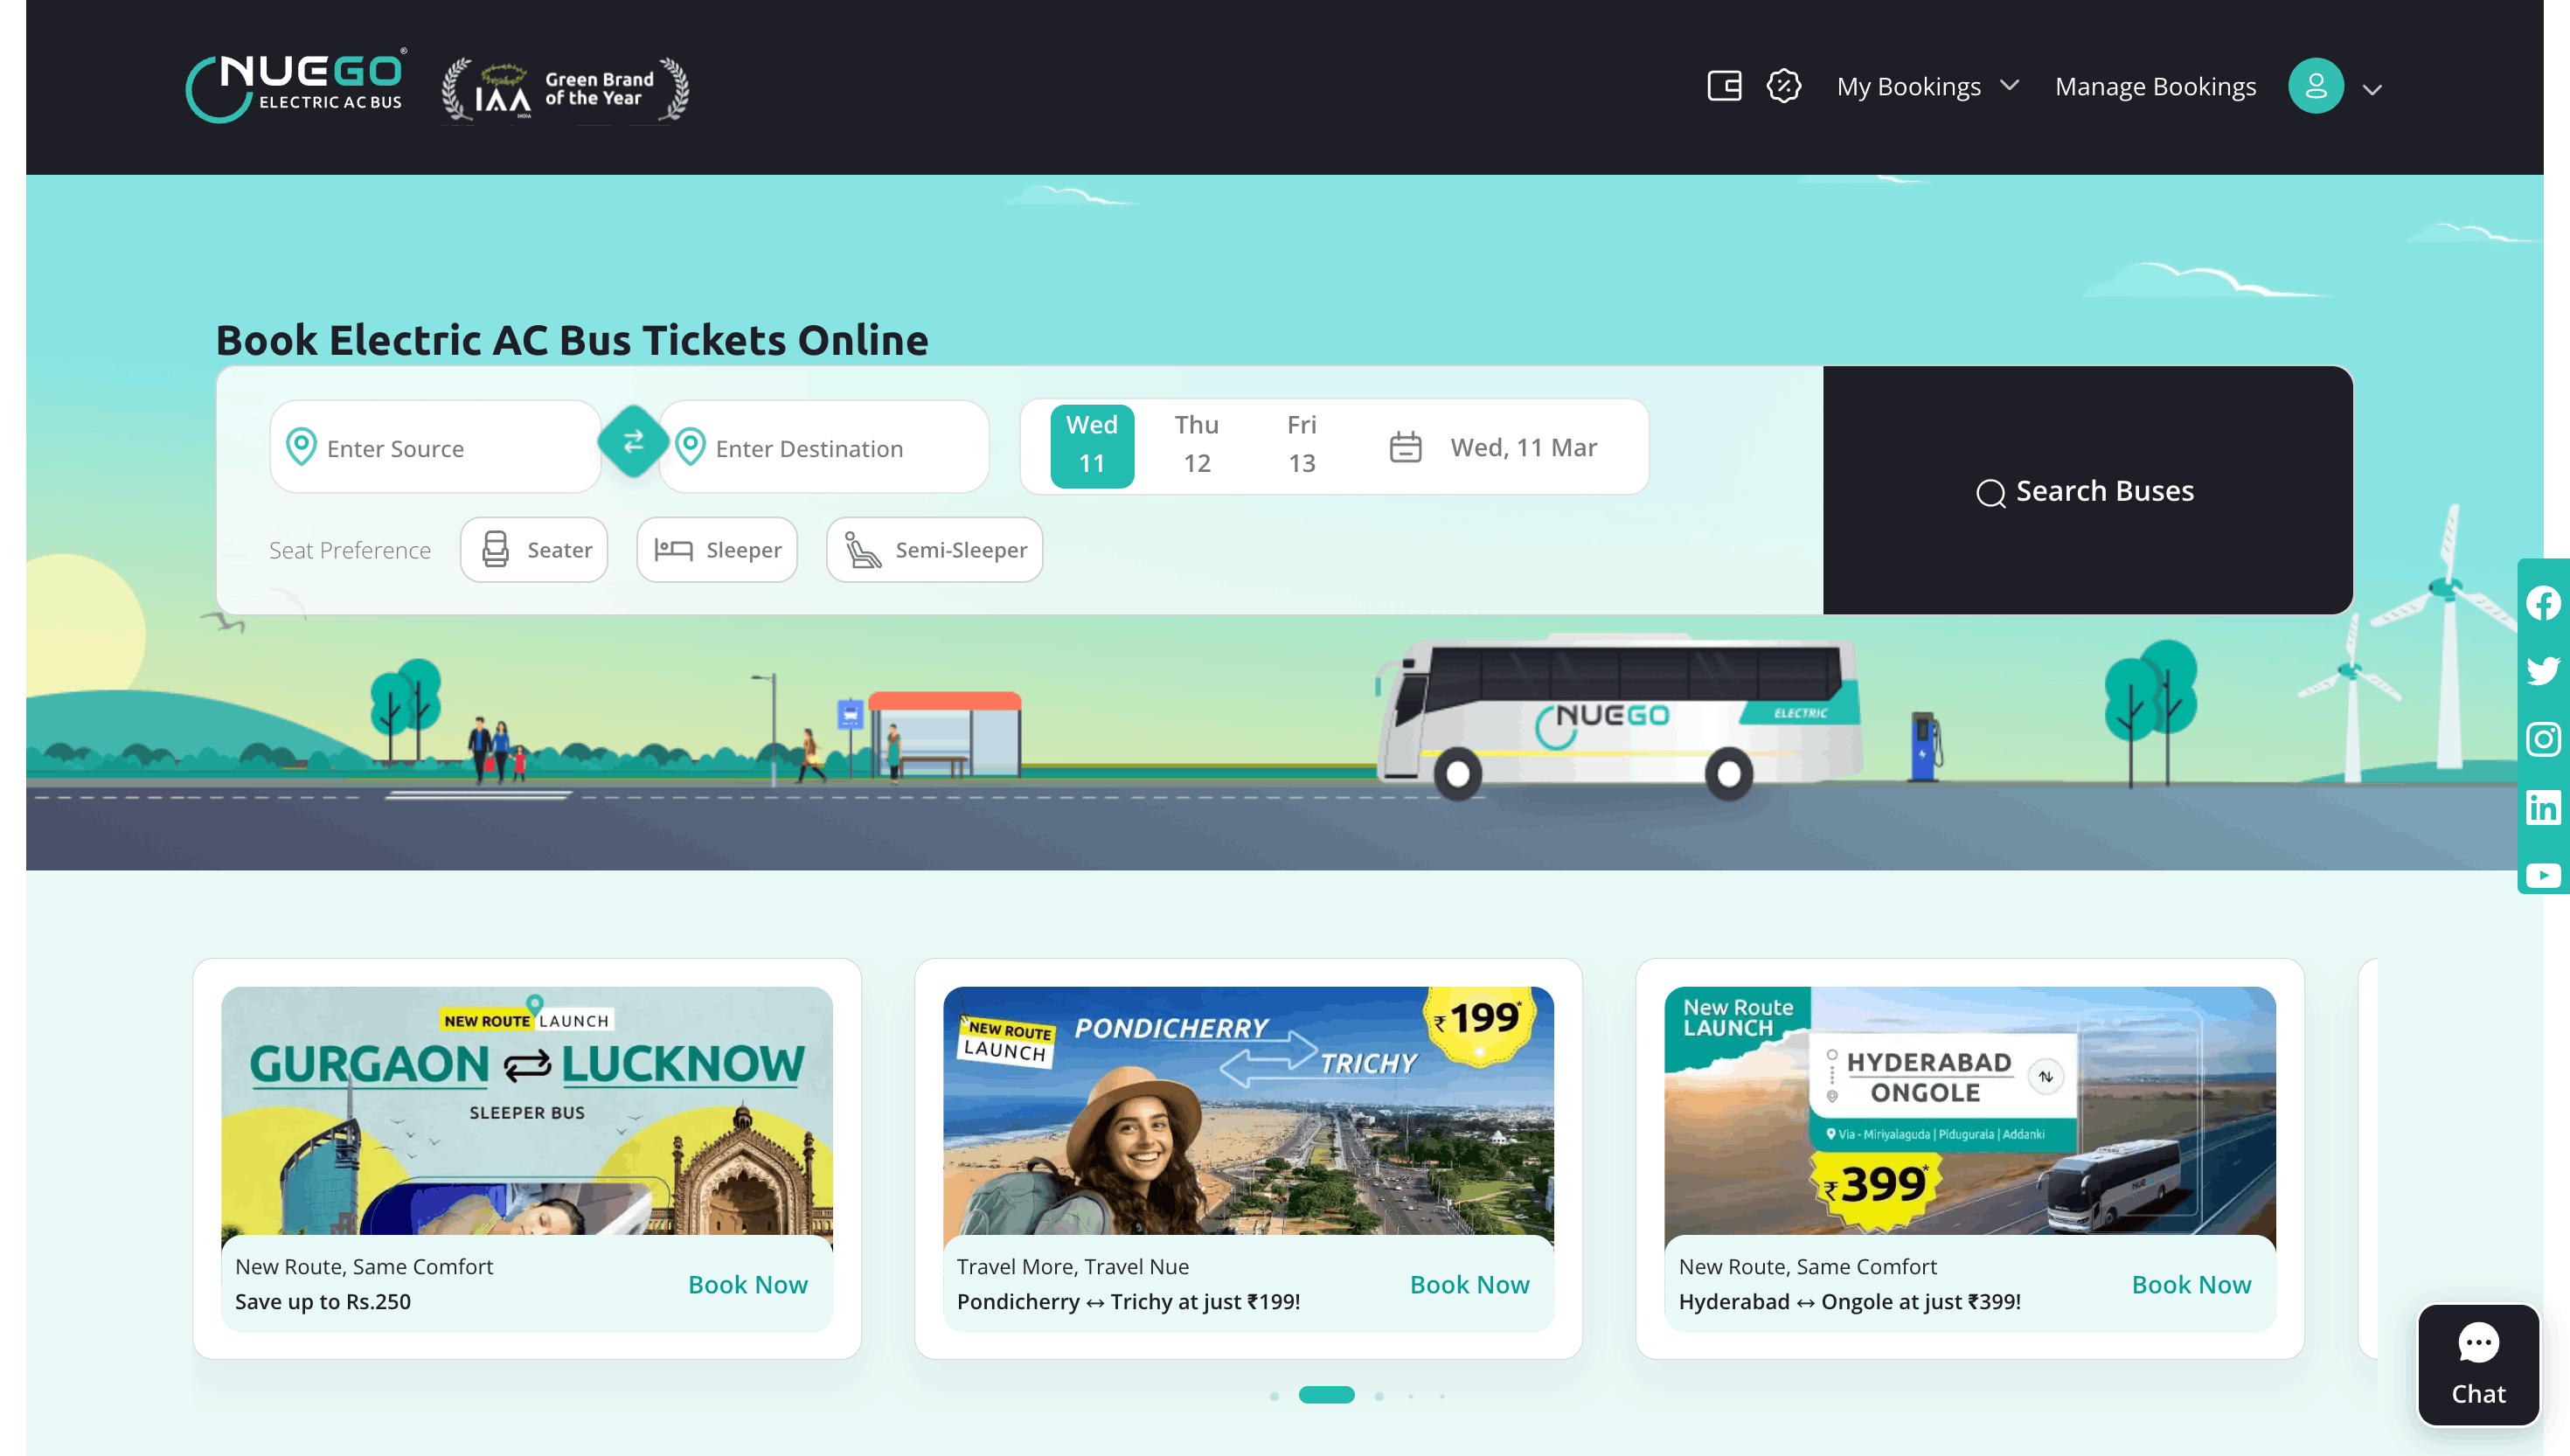Visit NueGo Instagram page
This screenshot has width=2570, height=1456.
coord(2542,739)
